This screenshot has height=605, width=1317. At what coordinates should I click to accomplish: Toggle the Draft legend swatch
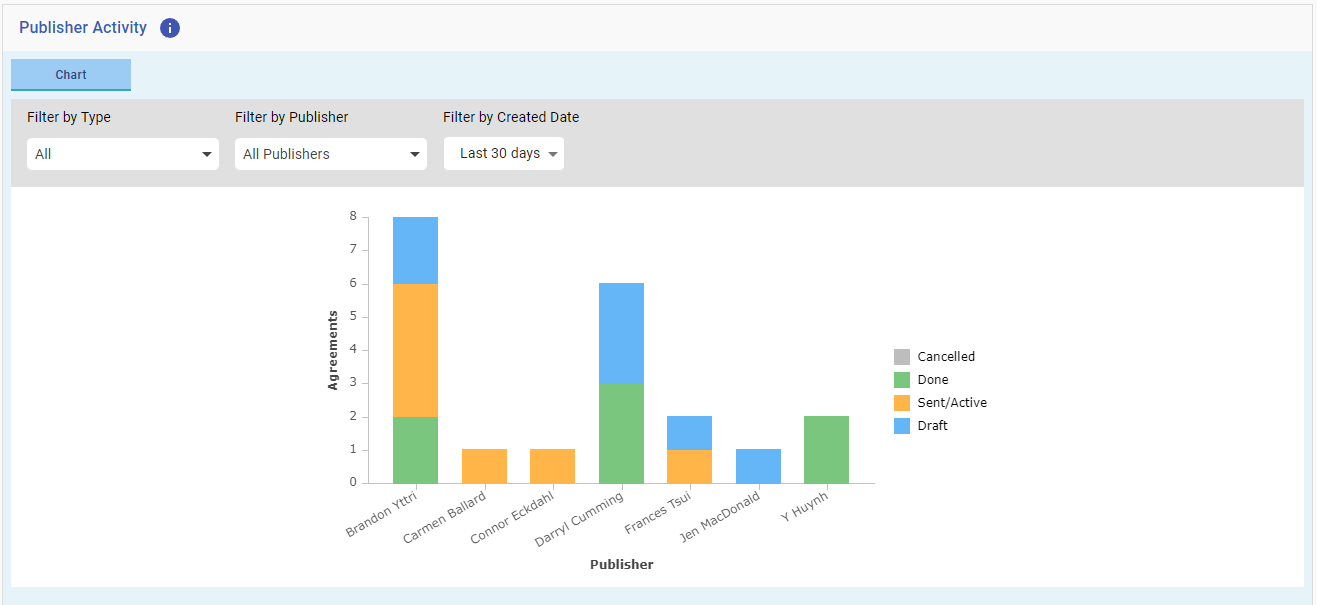[x=902, y=426]
